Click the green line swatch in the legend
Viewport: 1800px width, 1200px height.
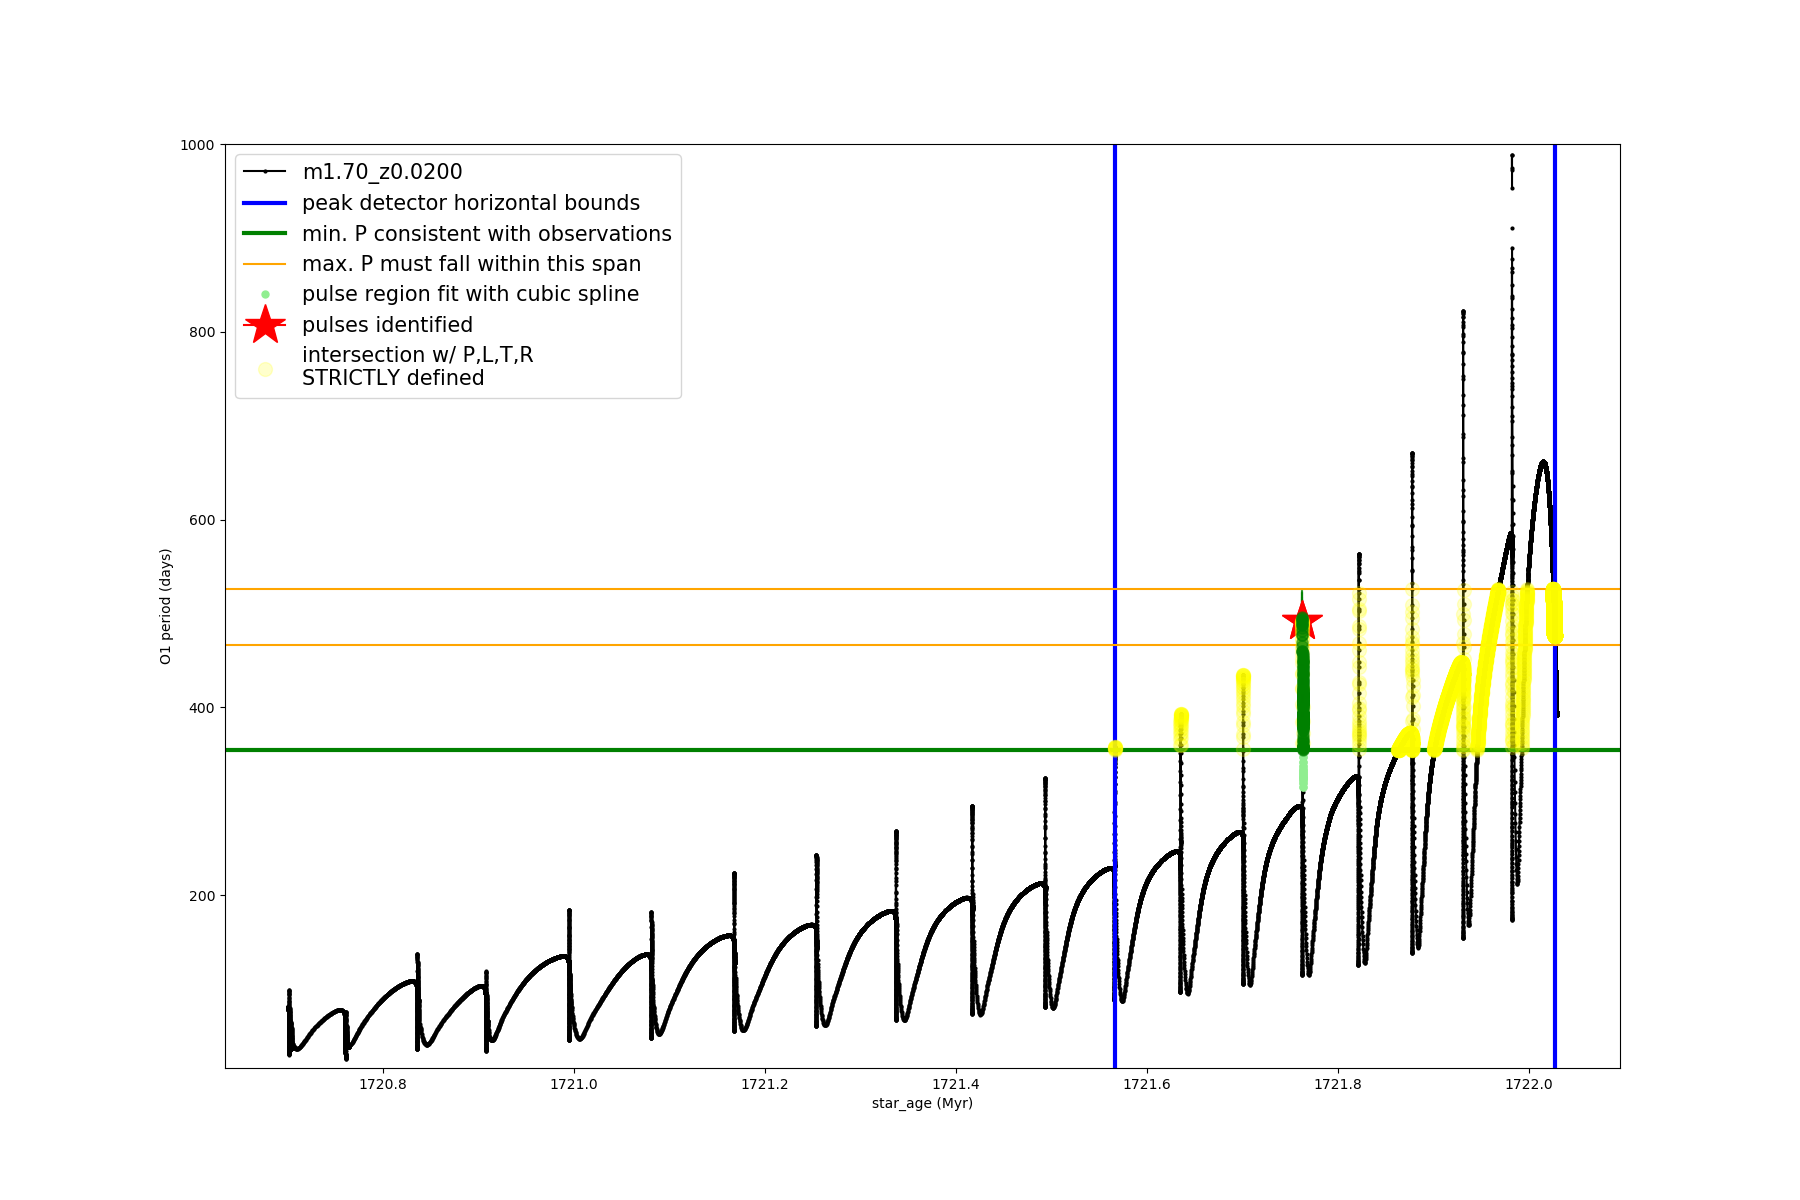point(265,234)
